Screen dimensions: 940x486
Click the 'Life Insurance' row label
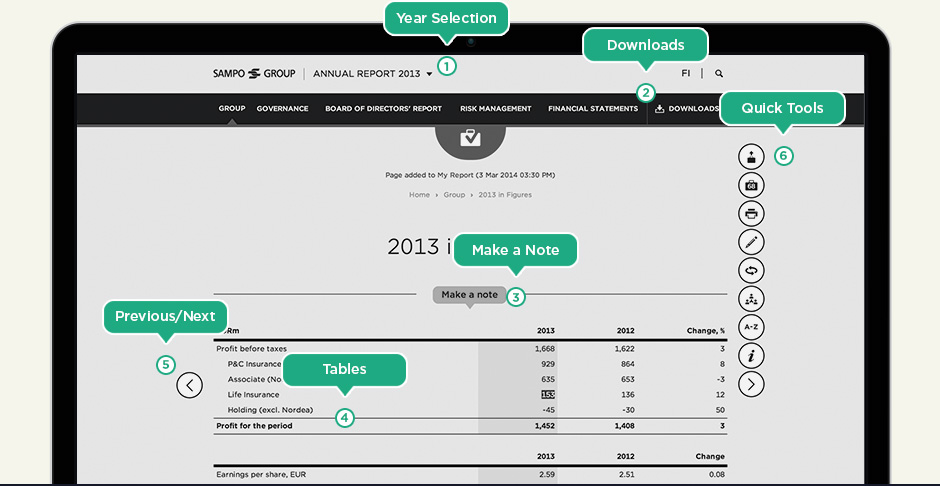click(x=254, y=394)
